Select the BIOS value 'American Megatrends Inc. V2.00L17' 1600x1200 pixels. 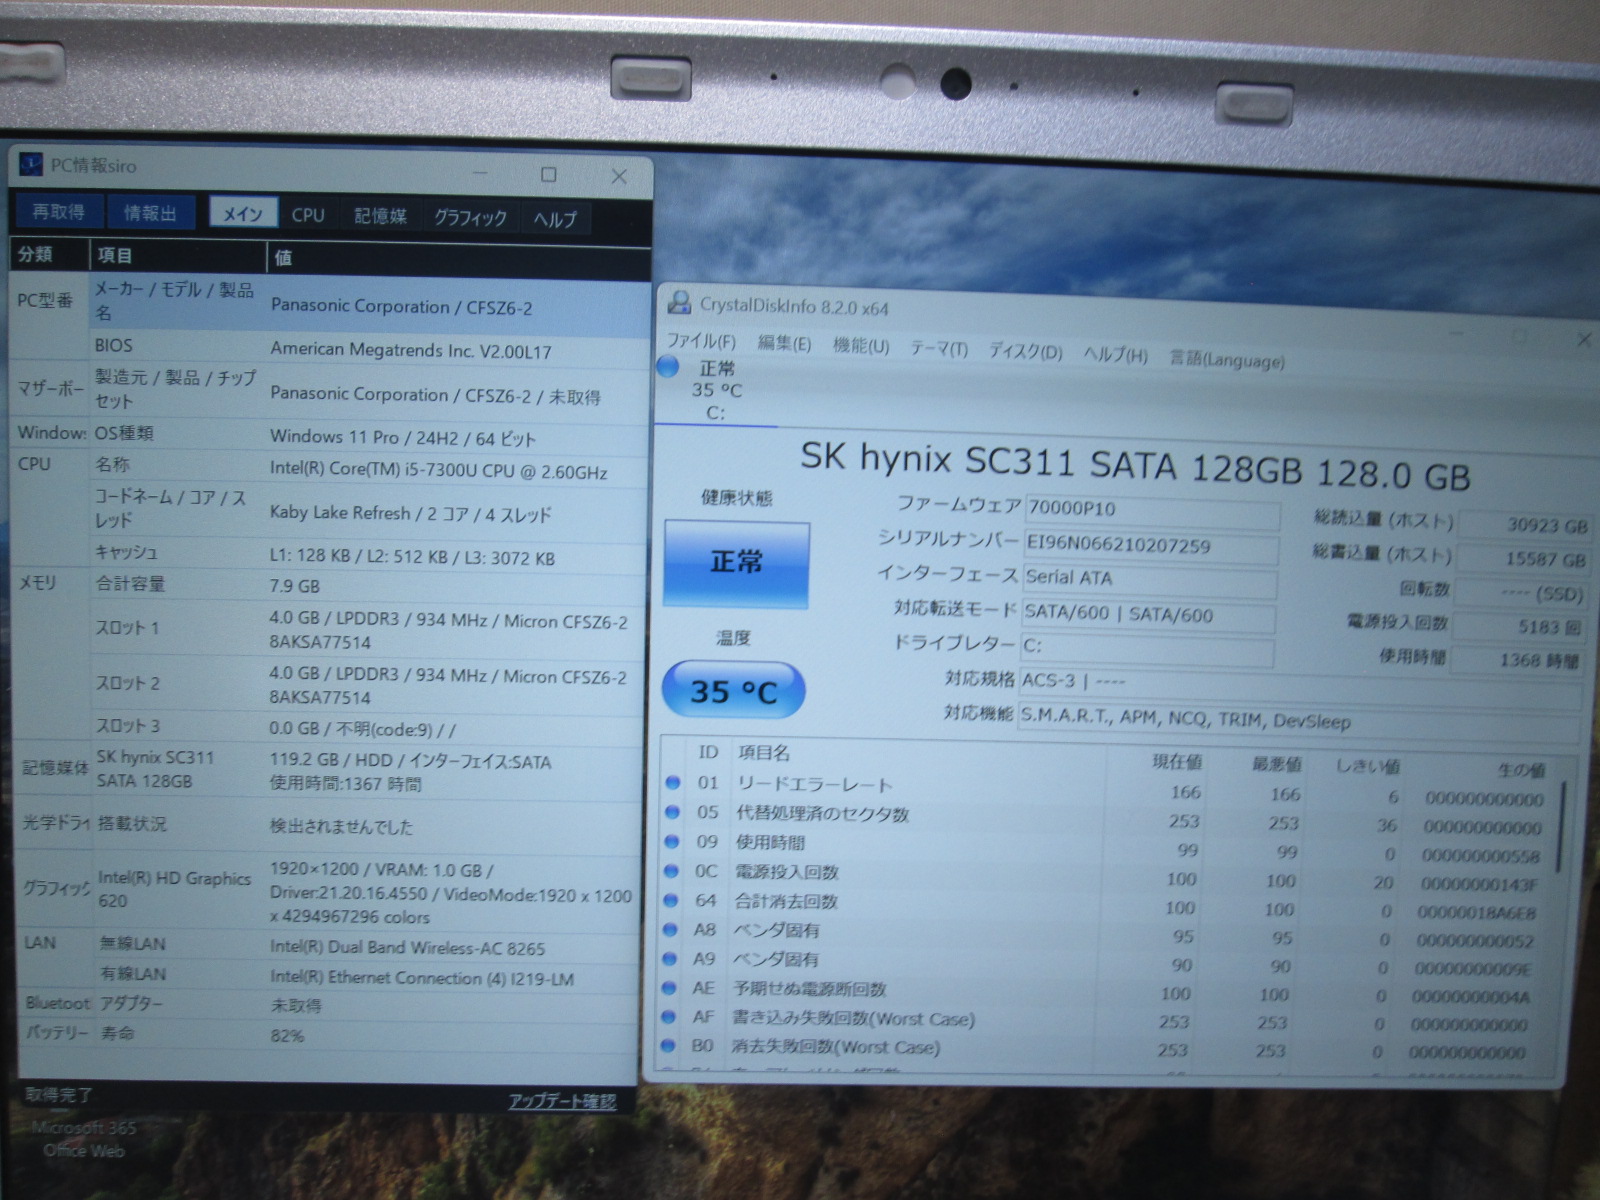[410, 350]
